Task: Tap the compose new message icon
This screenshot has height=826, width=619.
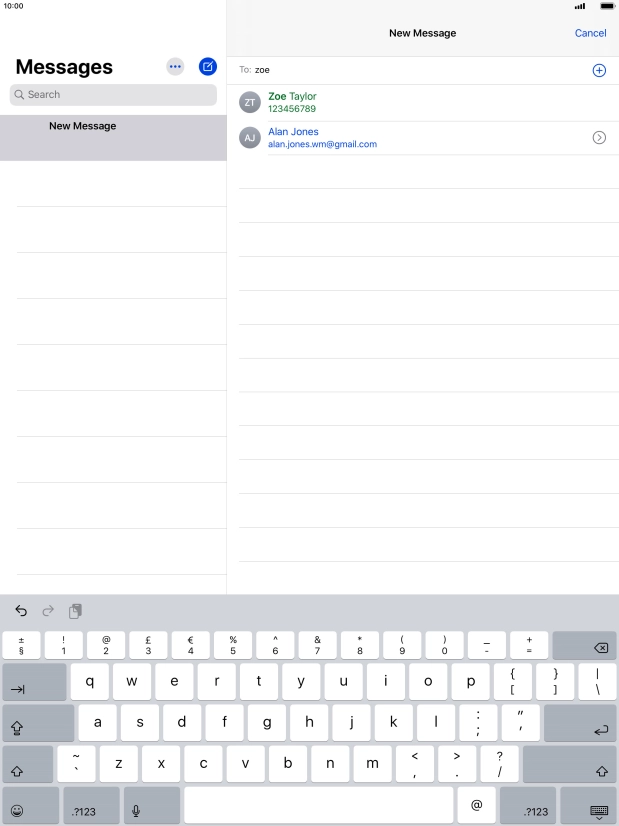Action: click(207, 67)
